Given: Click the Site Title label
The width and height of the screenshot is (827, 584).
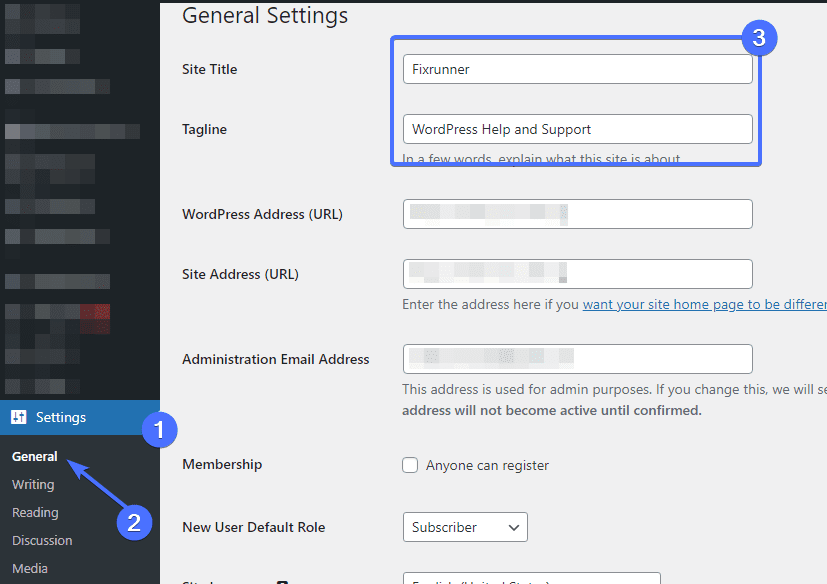Looking at the screenshot, I should point(209,69).
